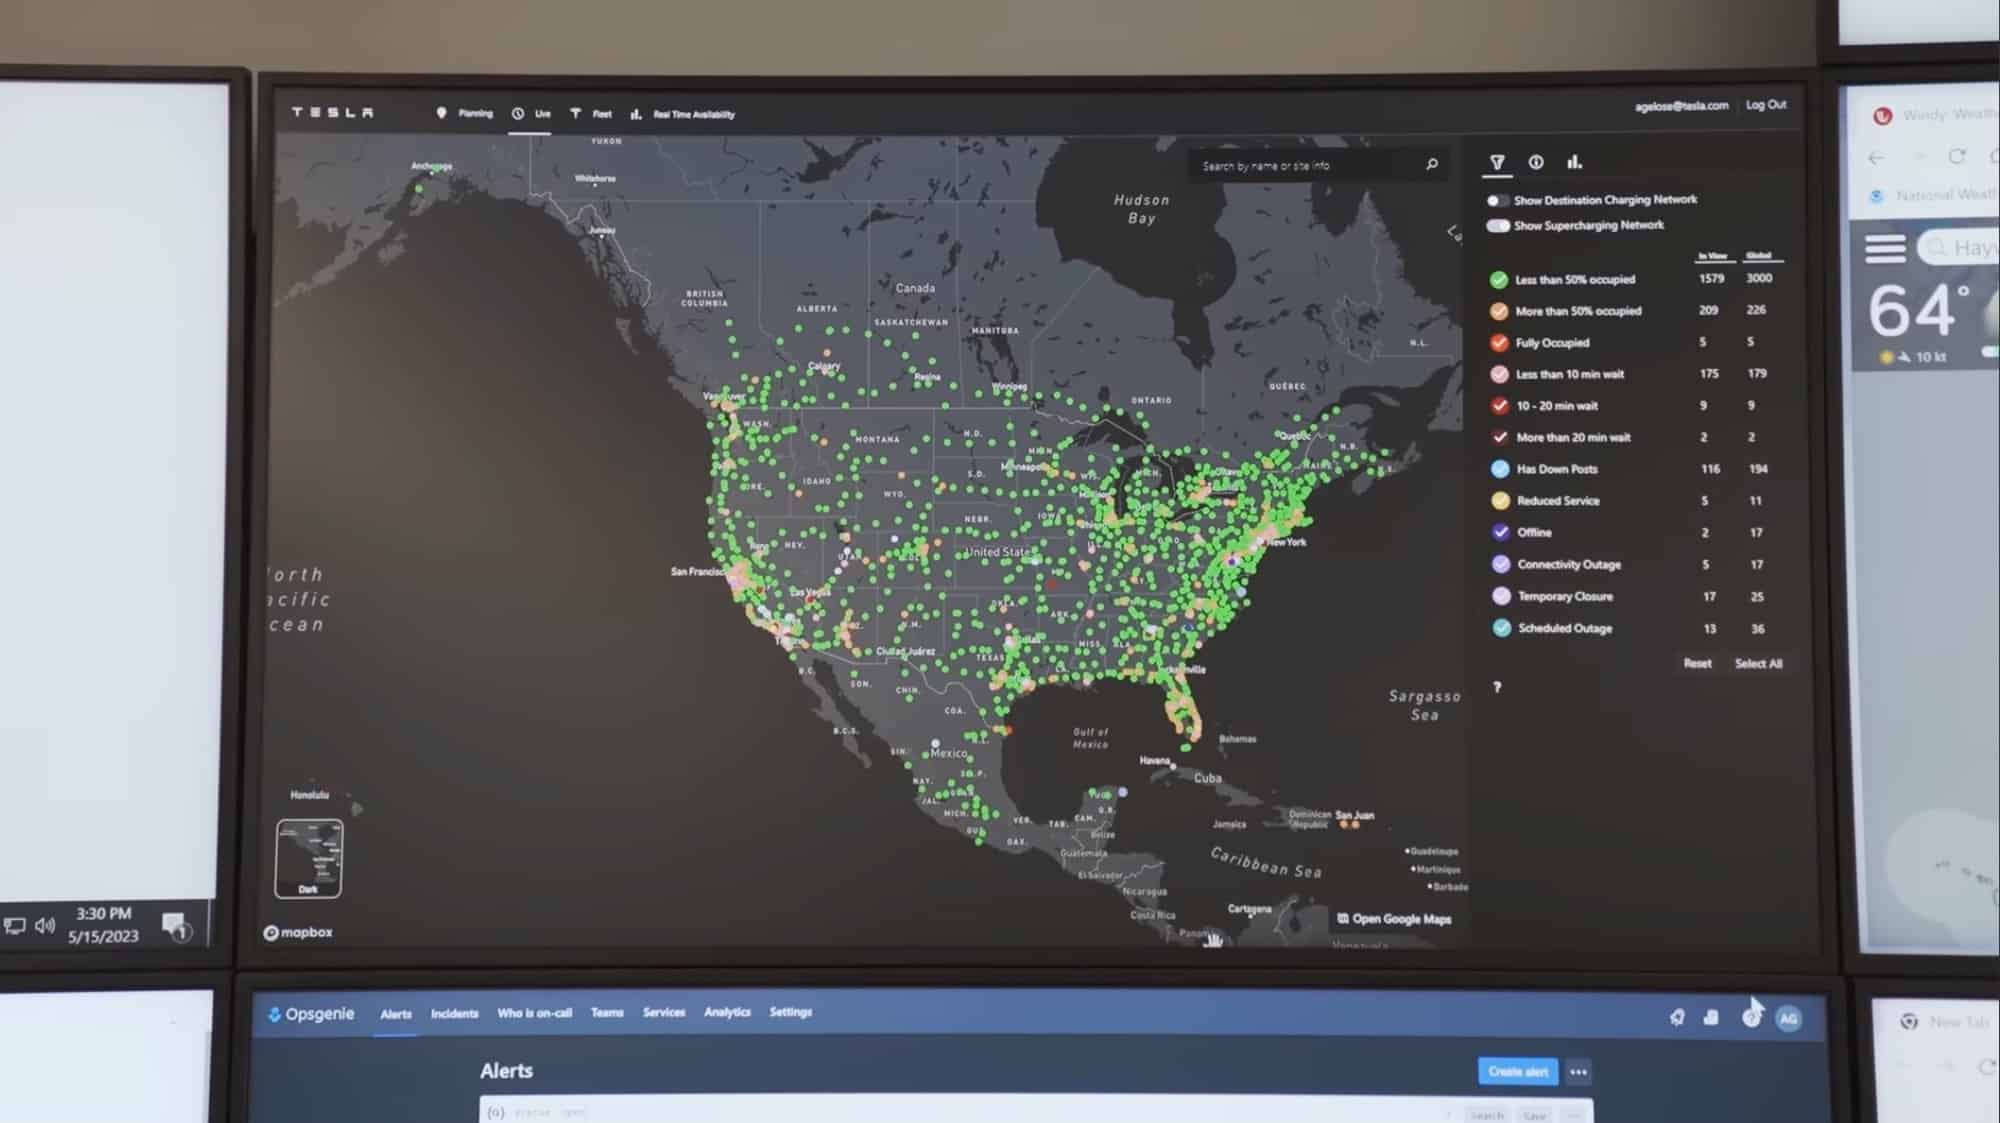2000x1123 pixels.
Task: Click the Real Time Availability chart icon
Action: tap(636, 114)
